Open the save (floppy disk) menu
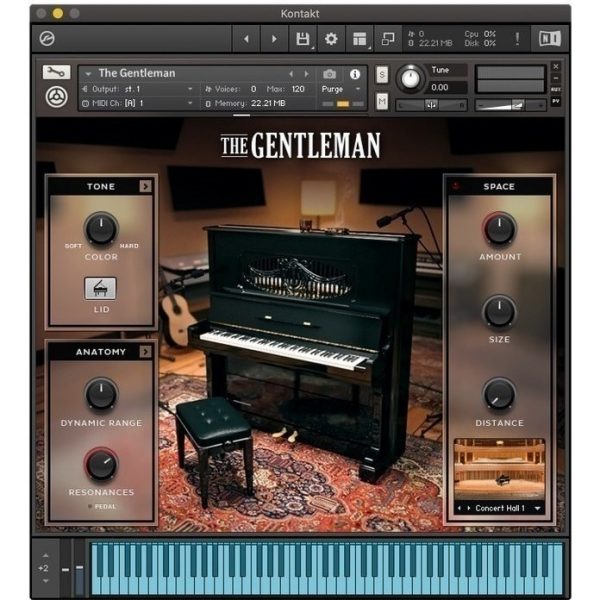Image resolution: width=600 pixels, height=600 pixels. pos(303,39)
